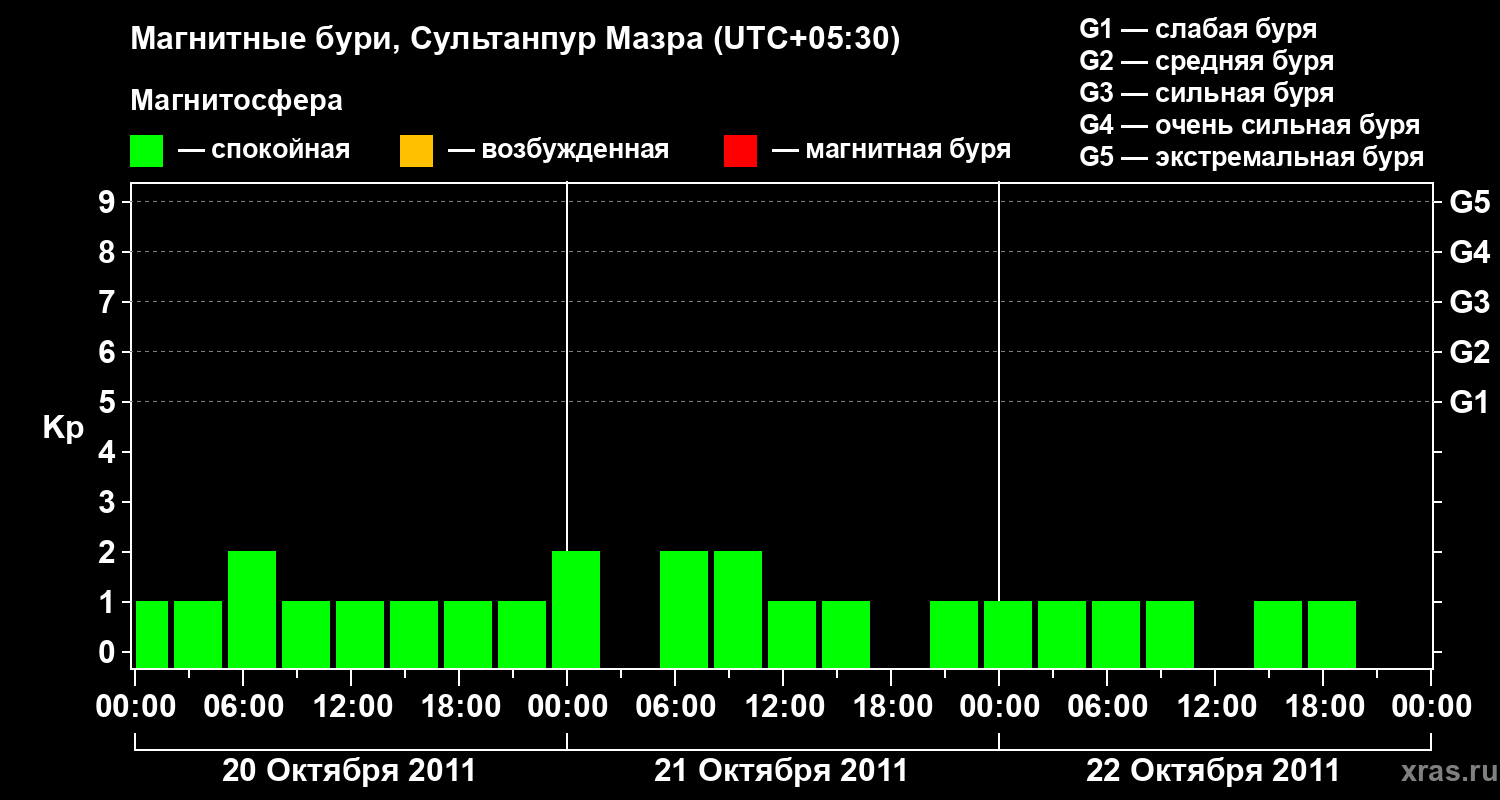Viewport: 1500px width, 800px height.
Task: Click the '21 Октября 2011' date label
Action: point(781,771)
